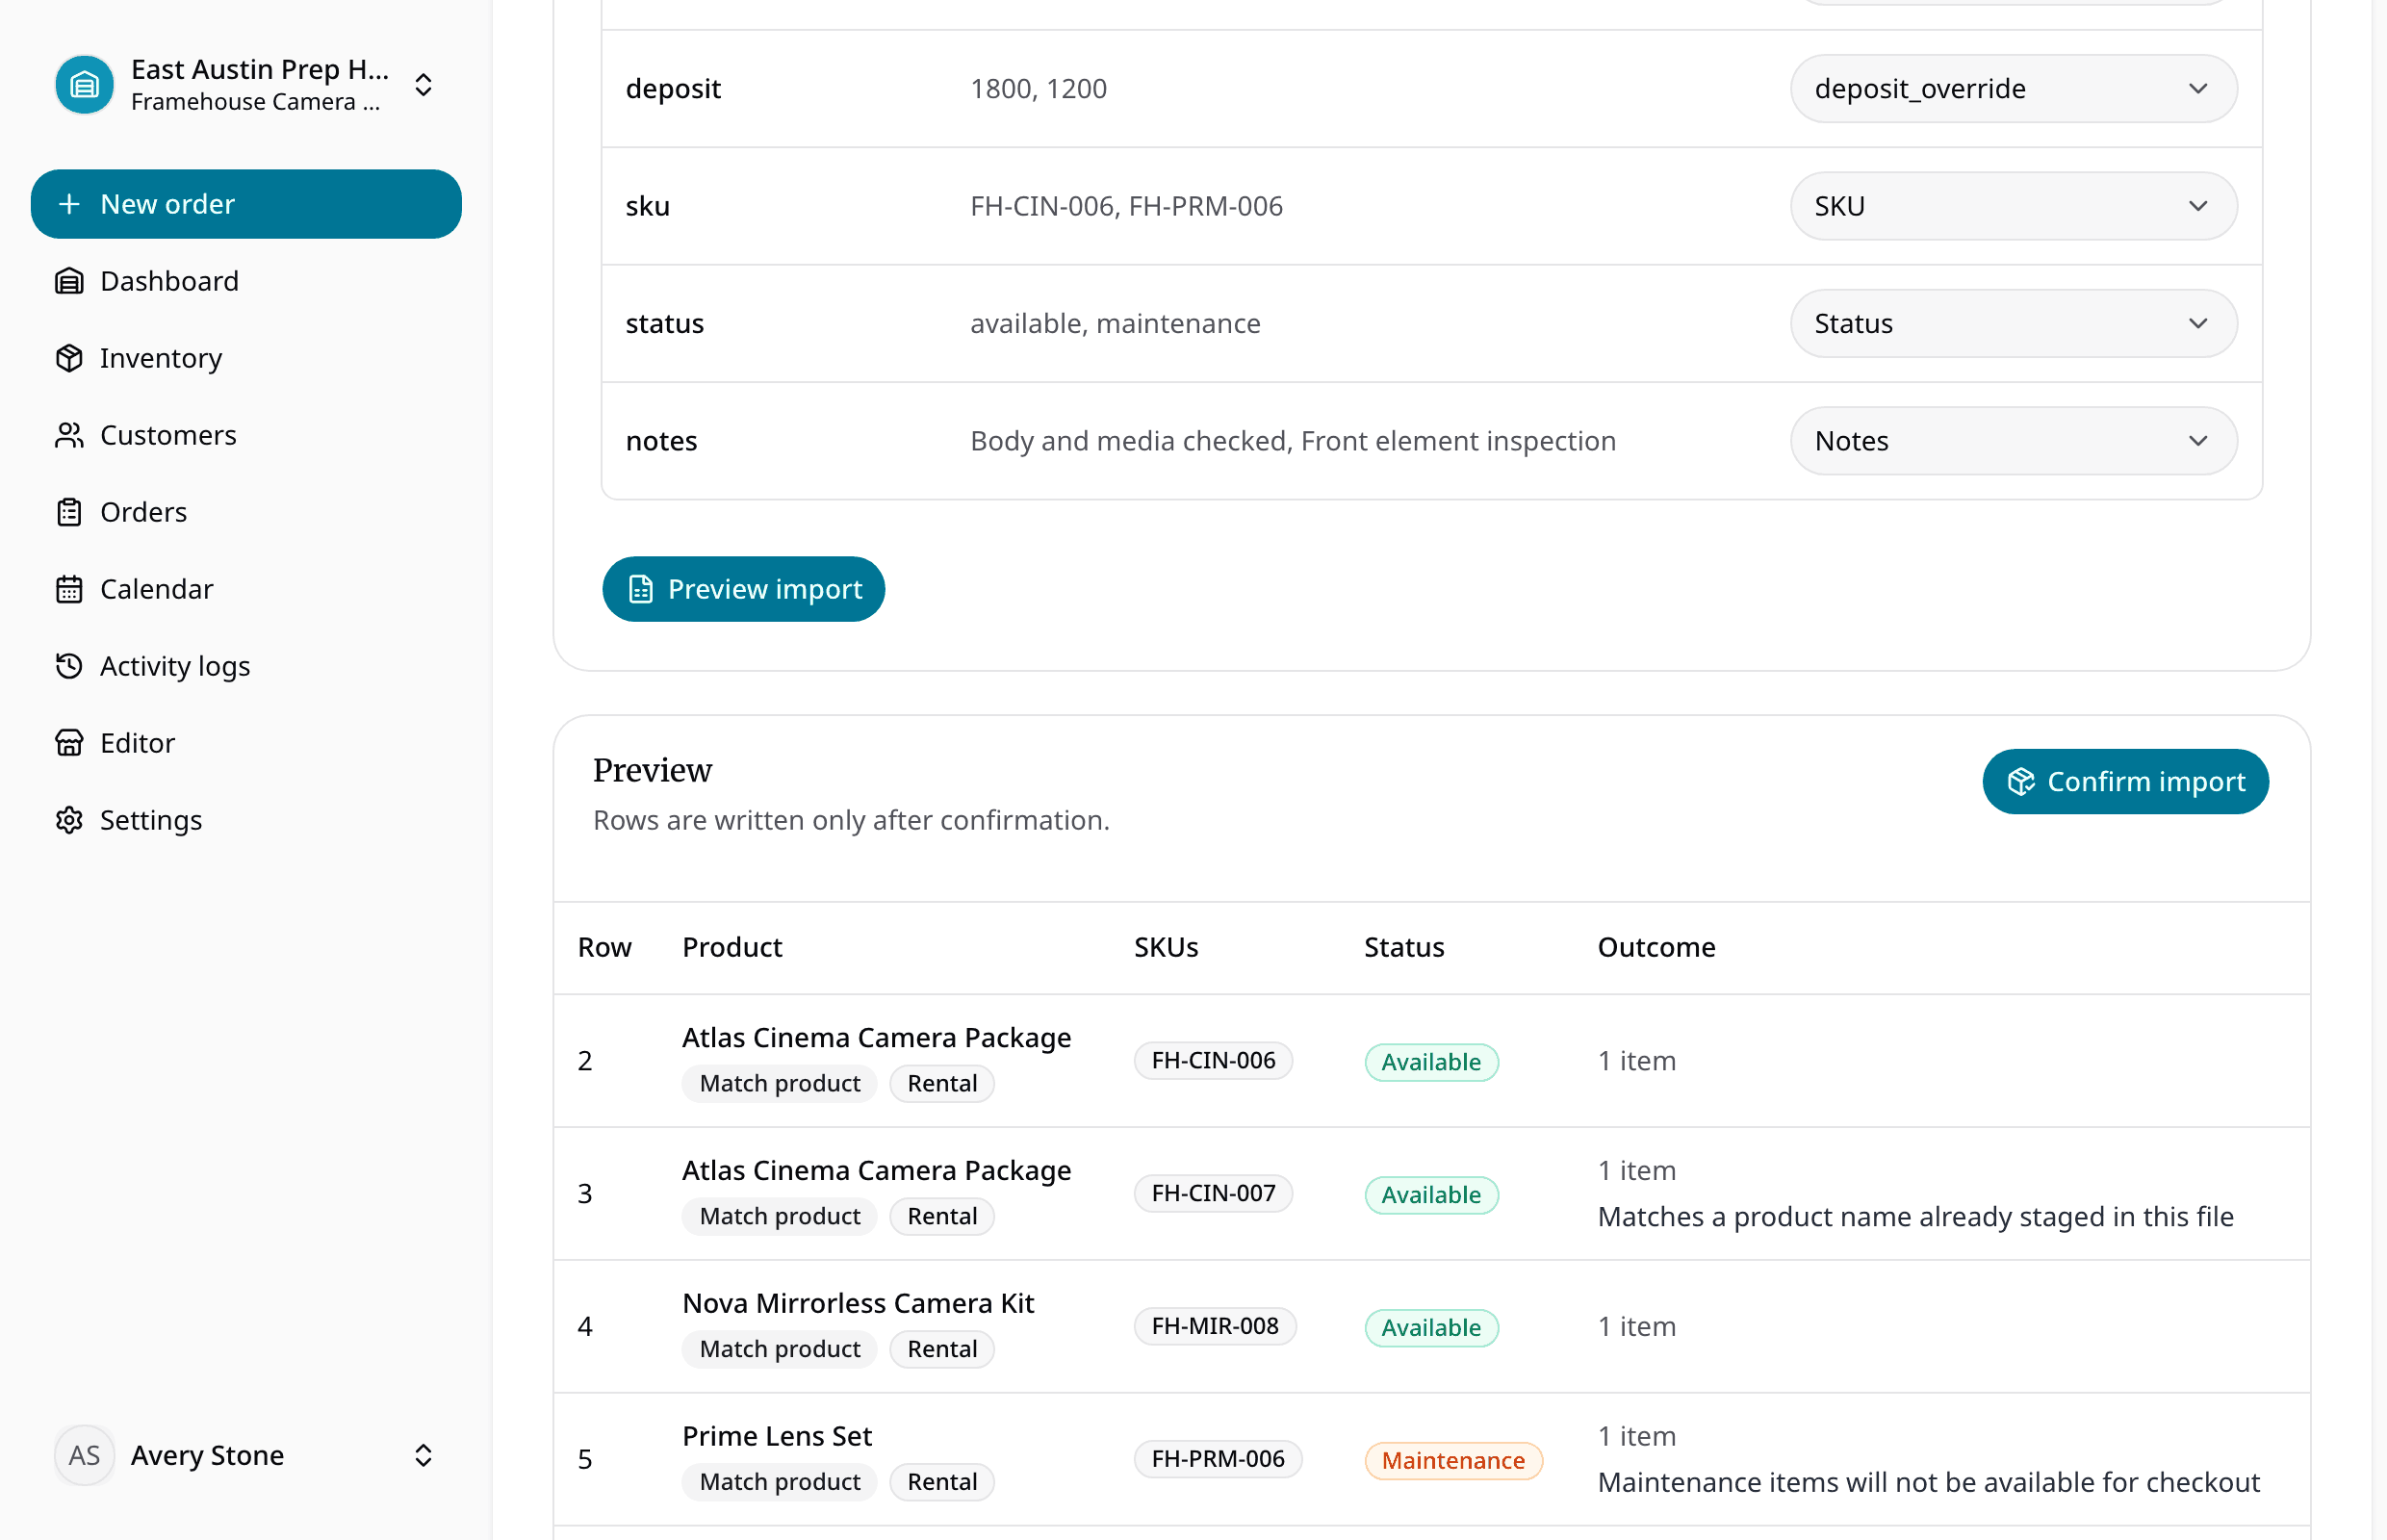Open the Dashboard page
Image resolution: width=2387 pixels, height=1540 pixels.
(246, 281)
